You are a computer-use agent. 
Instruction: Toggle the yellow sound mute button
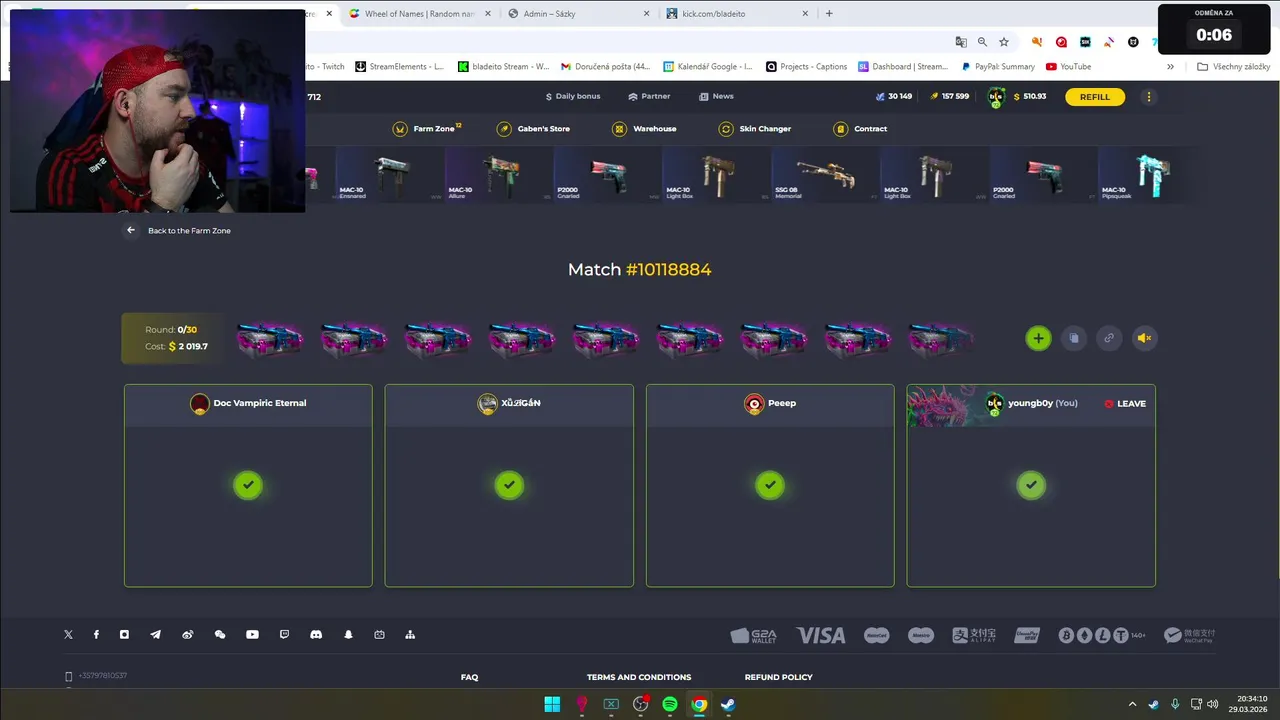coord(1145,338)
